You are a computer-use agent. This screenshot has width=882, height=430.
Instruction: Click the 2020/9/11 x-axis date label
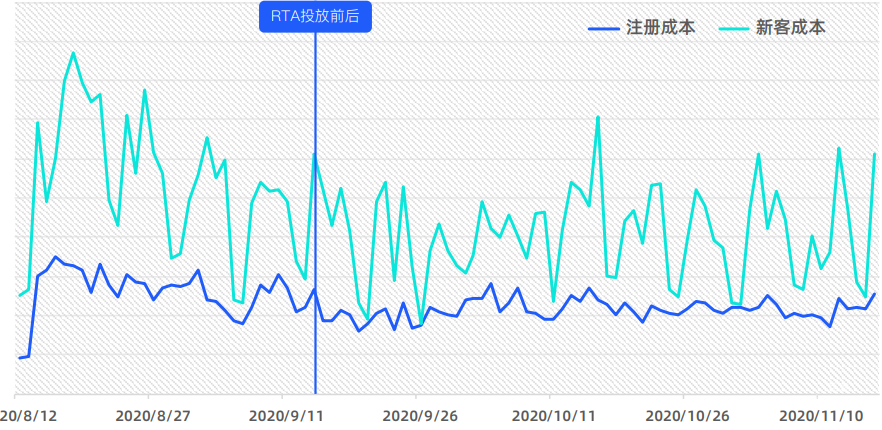pos(286,416)
